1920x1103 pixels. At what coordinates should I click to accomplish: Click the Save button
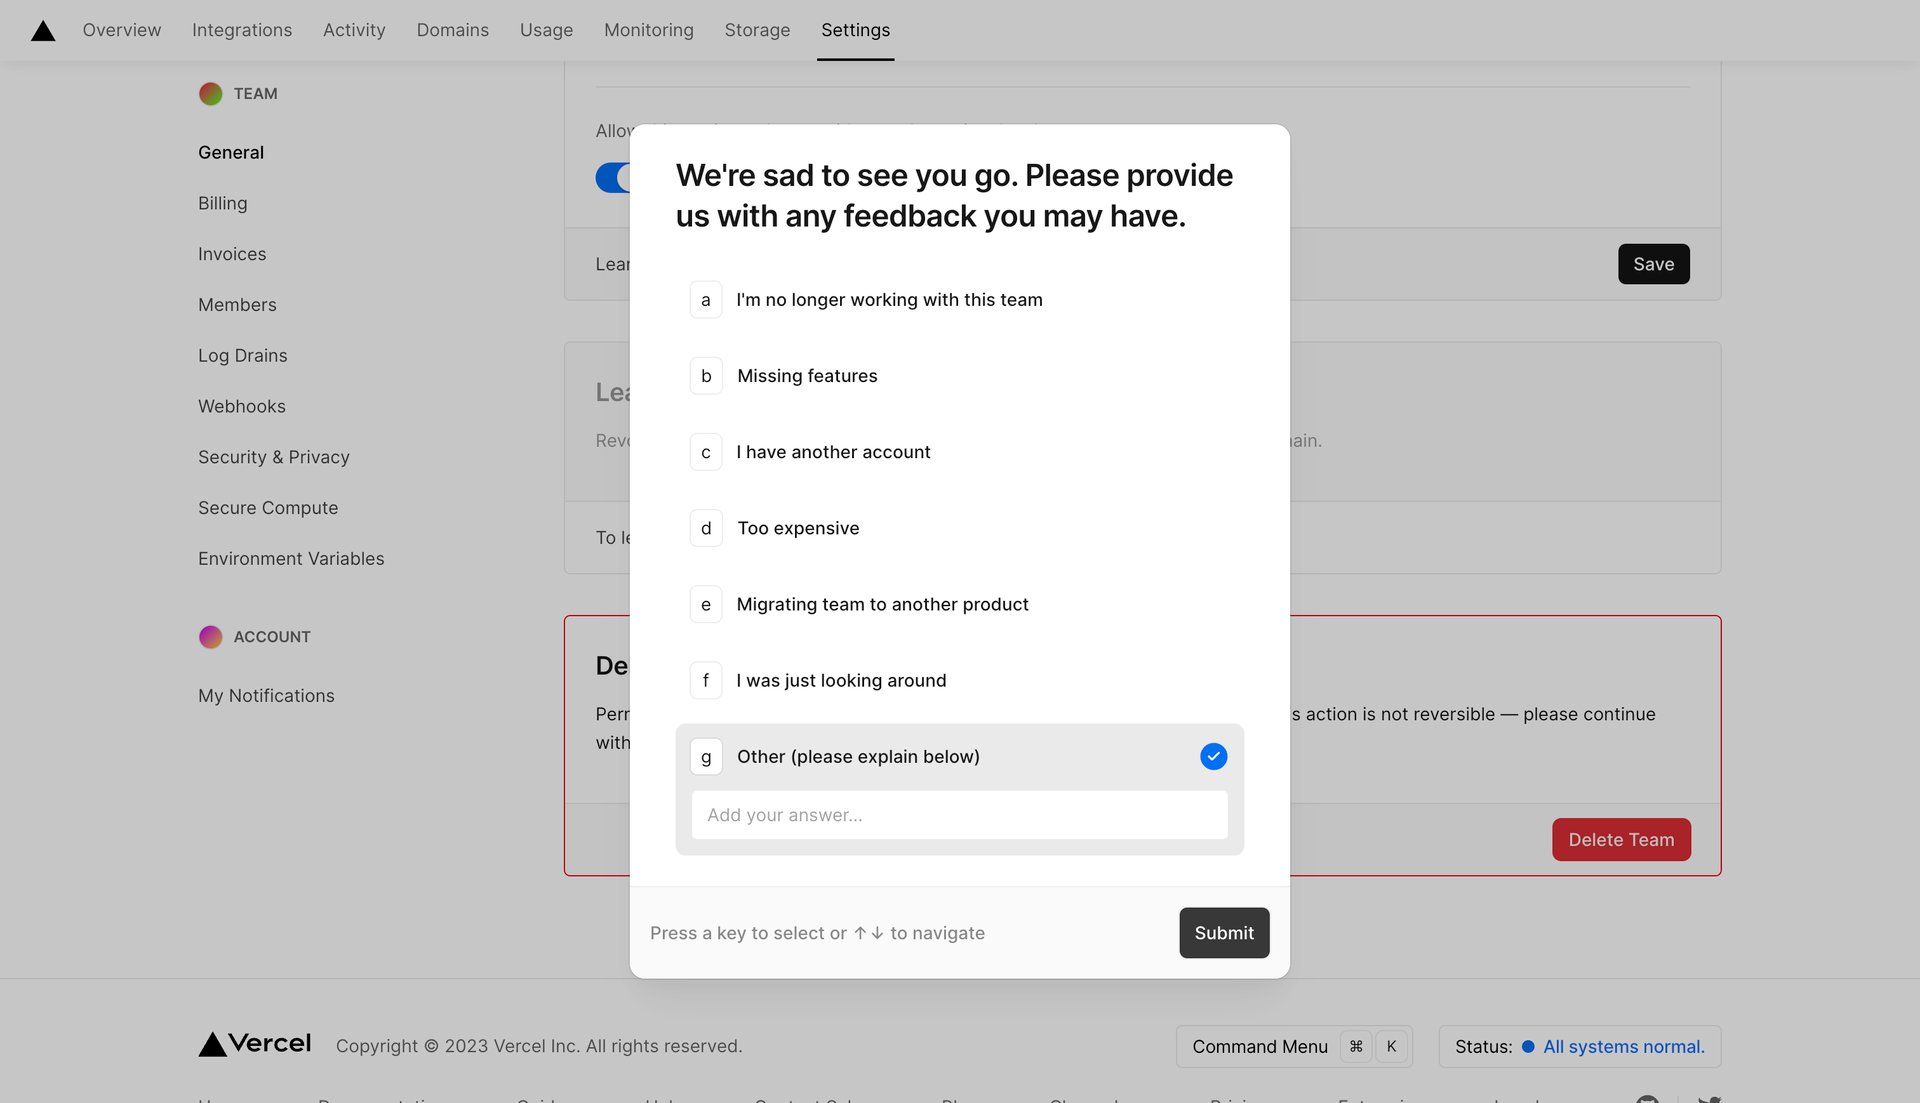(1653, 264)
